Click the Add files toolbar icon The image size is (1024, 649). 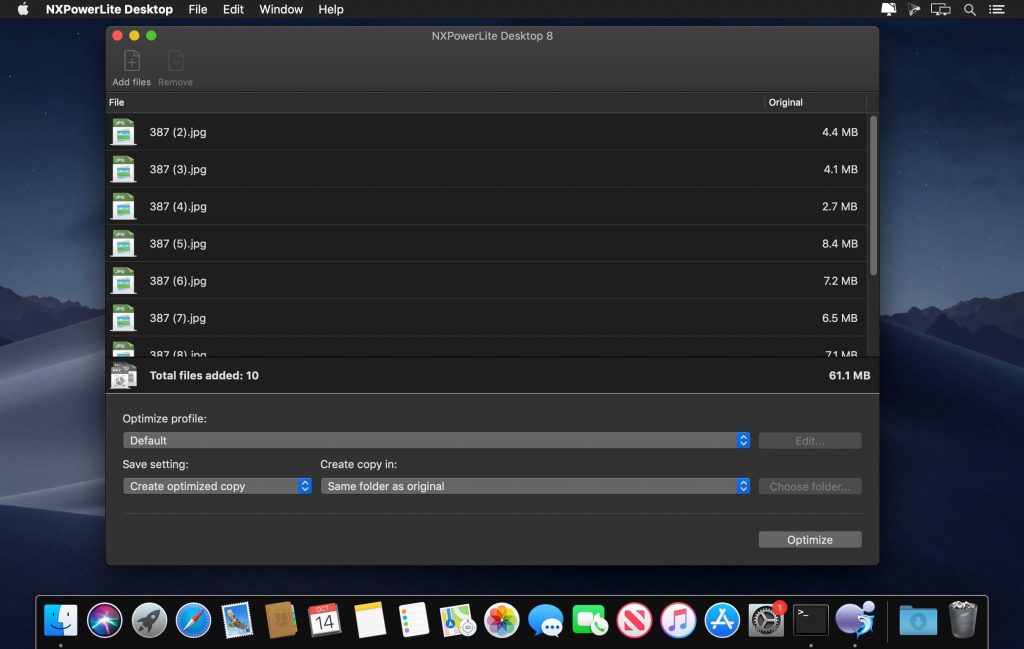tap(130, 63)
